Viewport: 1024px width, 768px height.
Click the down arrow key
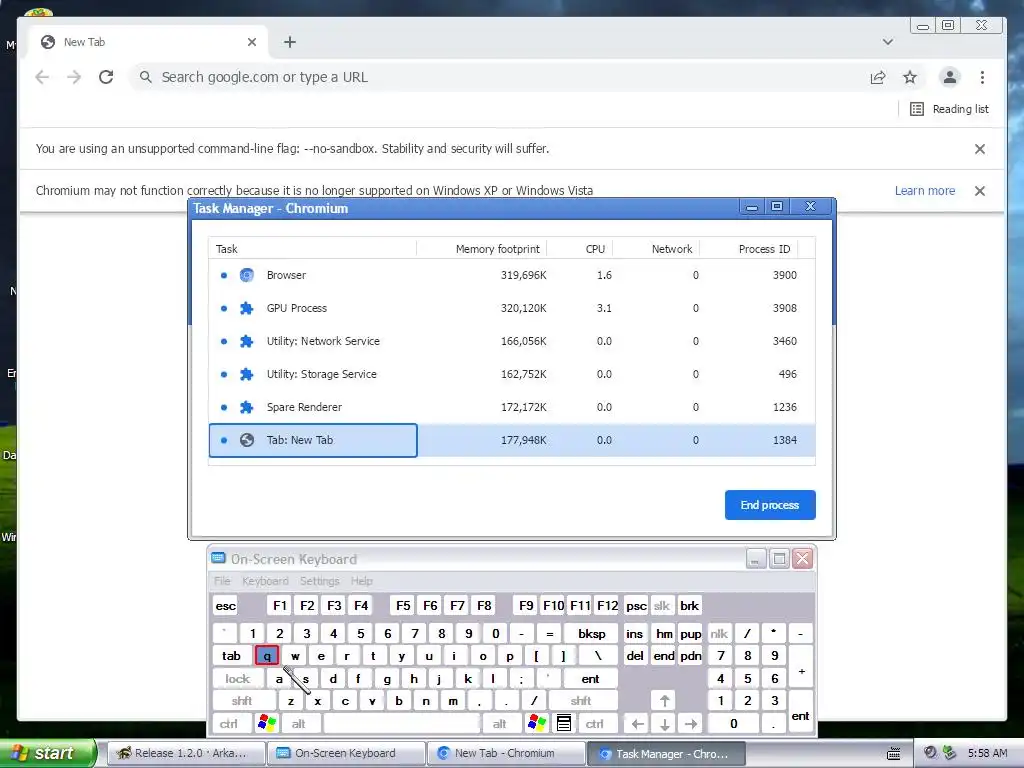(664, 724)
